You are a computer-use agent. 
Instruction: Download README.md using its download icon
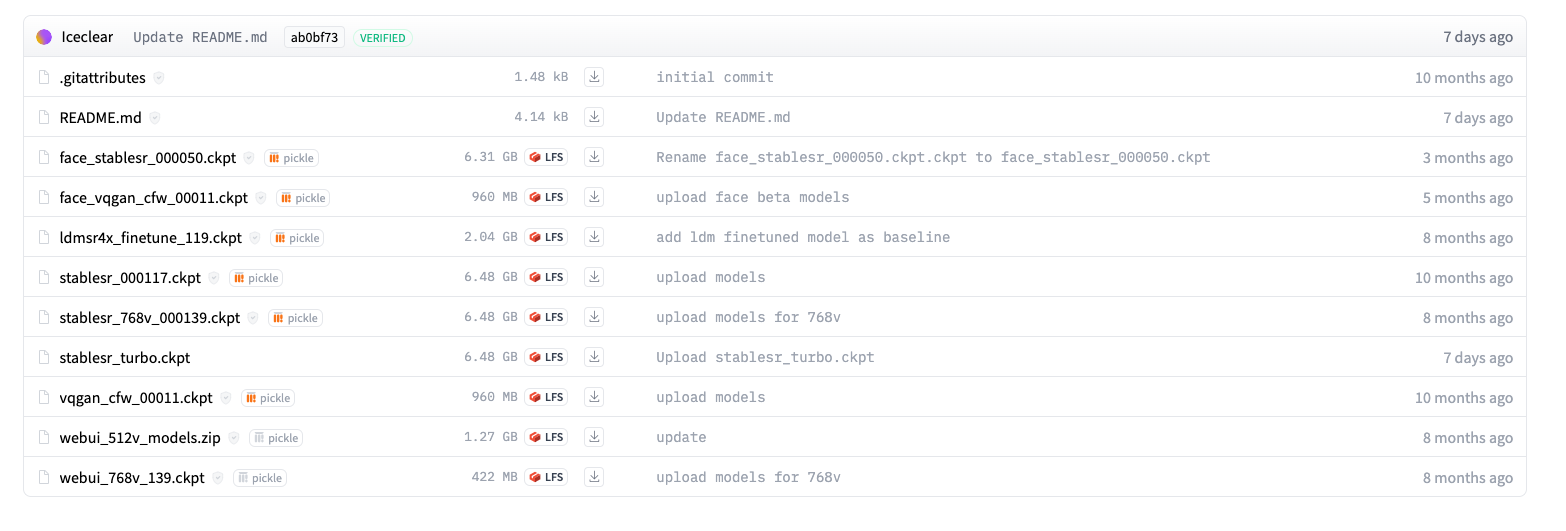pos(594,117)
